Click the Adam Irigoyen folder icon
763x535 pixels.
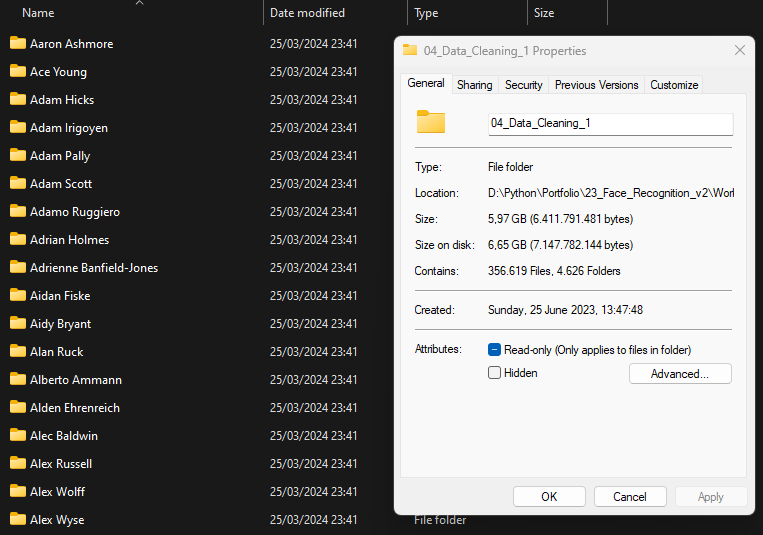pyautogui.click(x=18, y=128)
